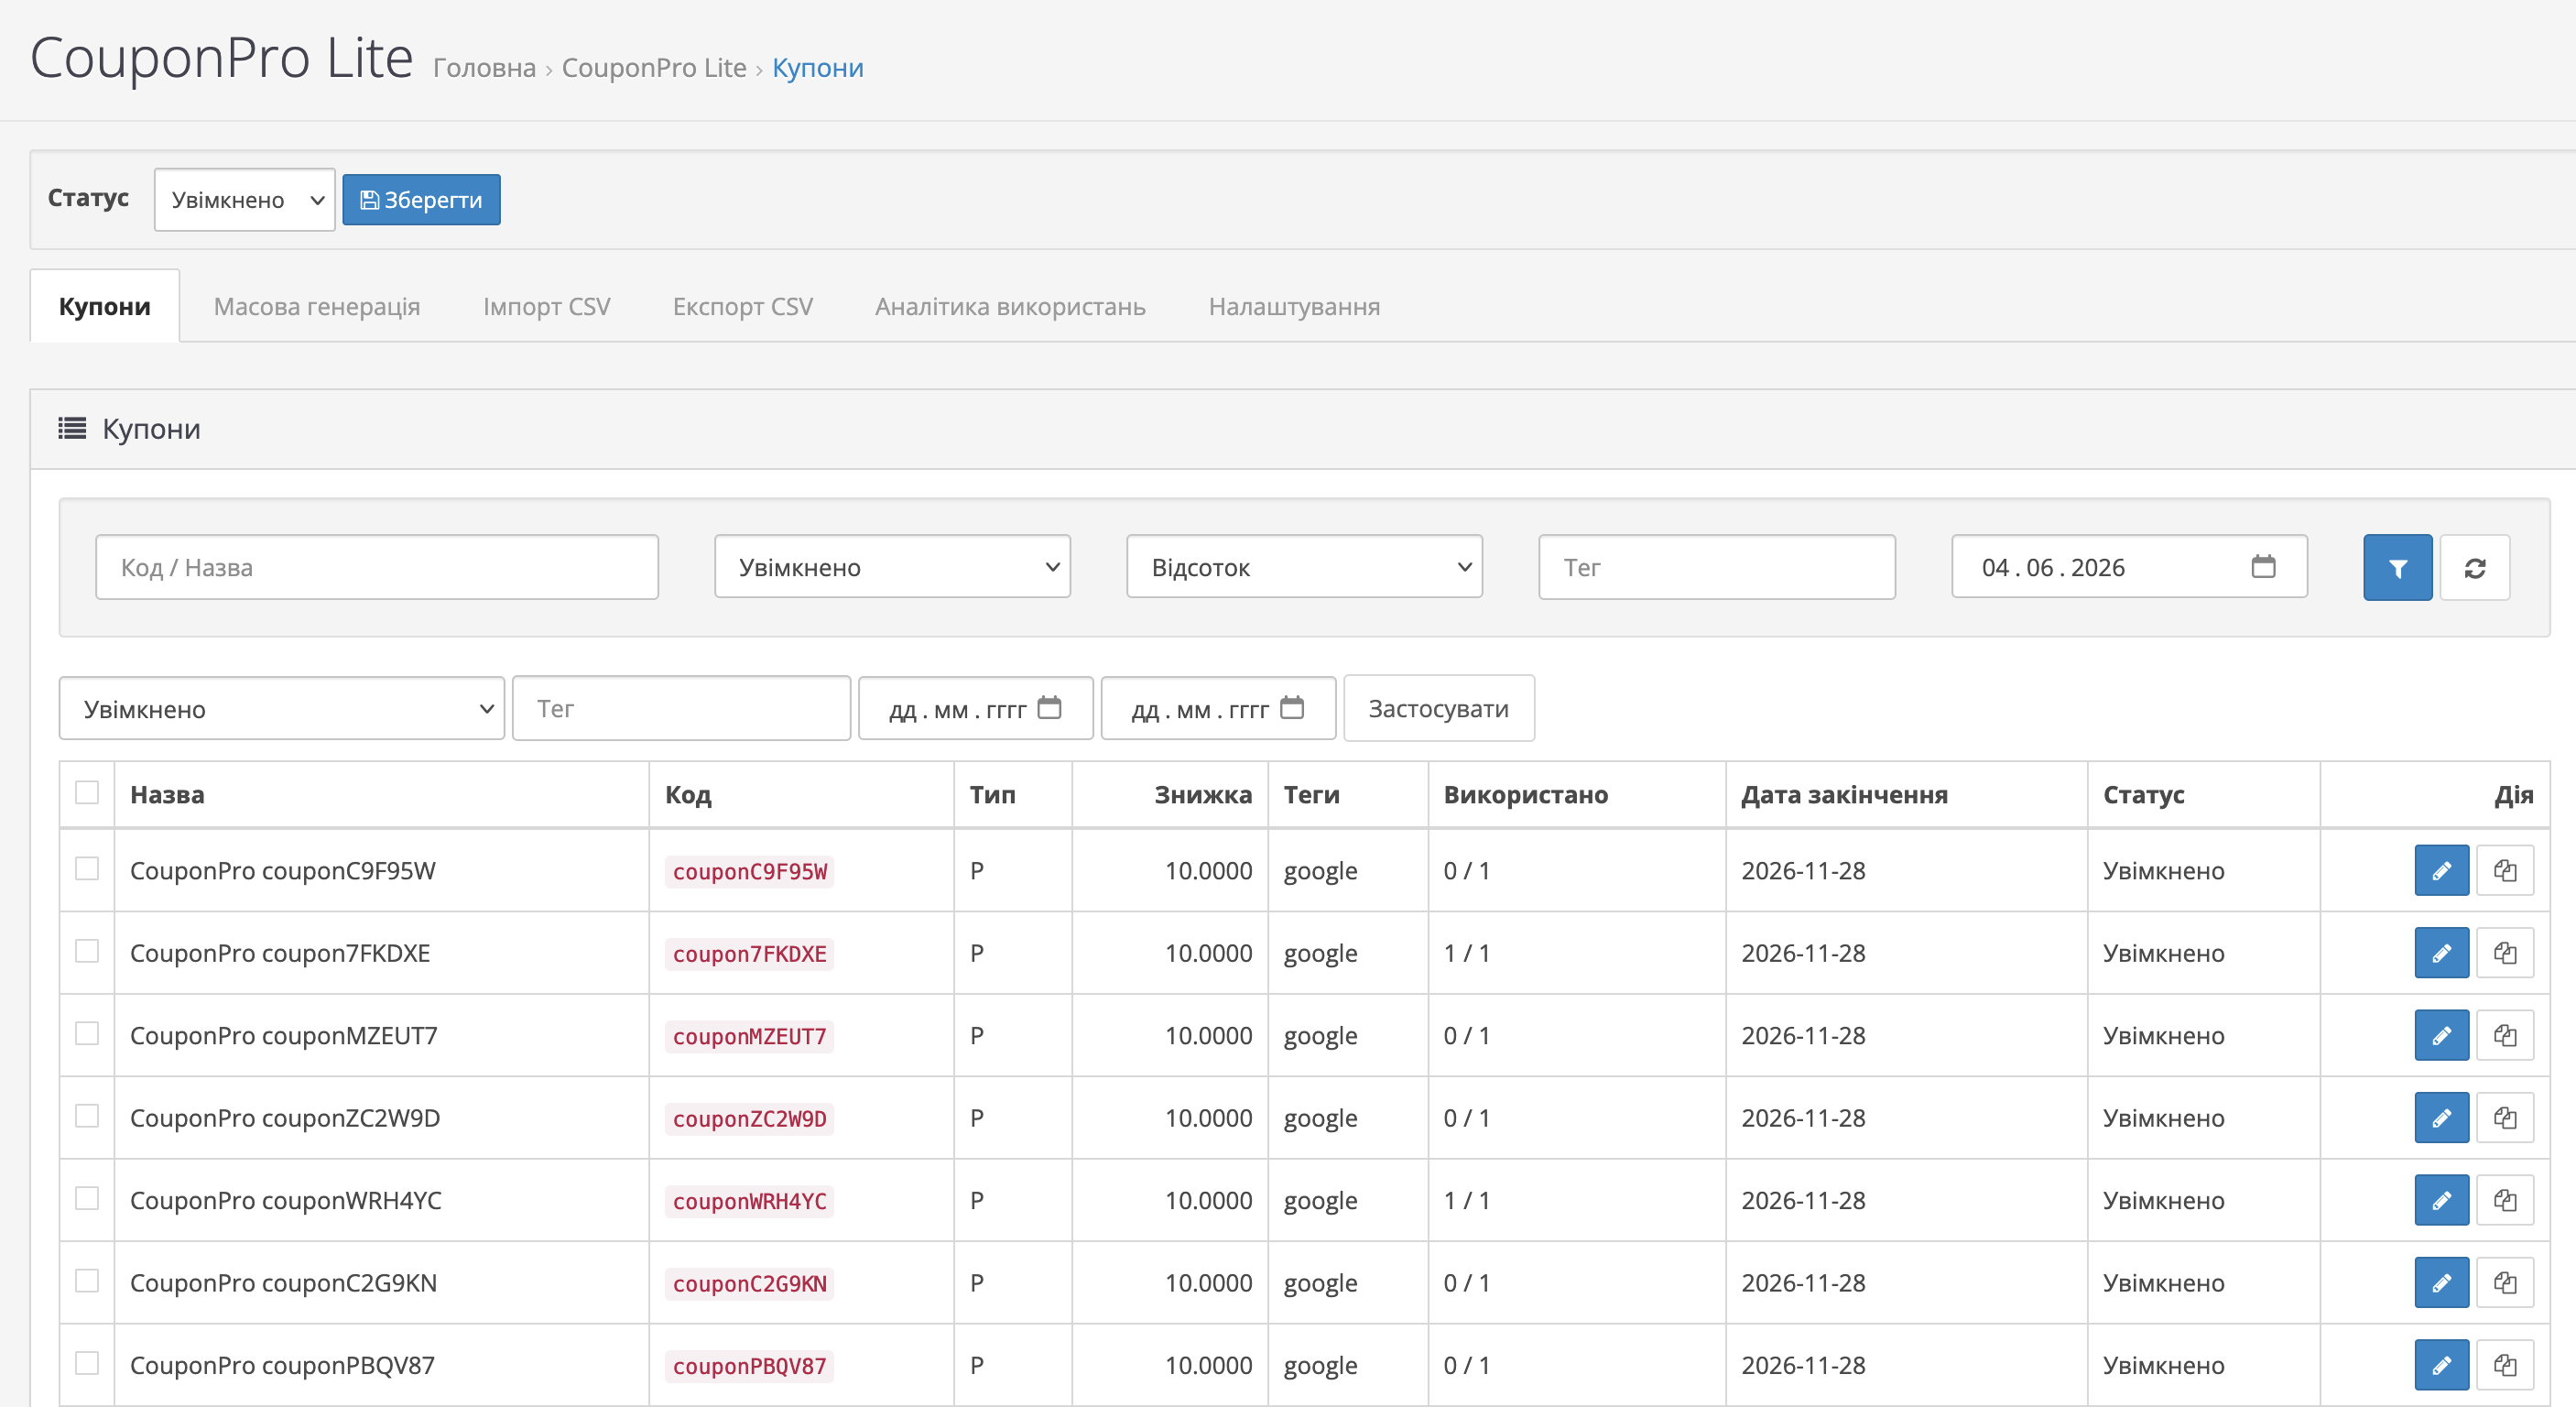
Task: Copy coupon couponC9F95W using duplicate icon
Action: click(2505, 870)
